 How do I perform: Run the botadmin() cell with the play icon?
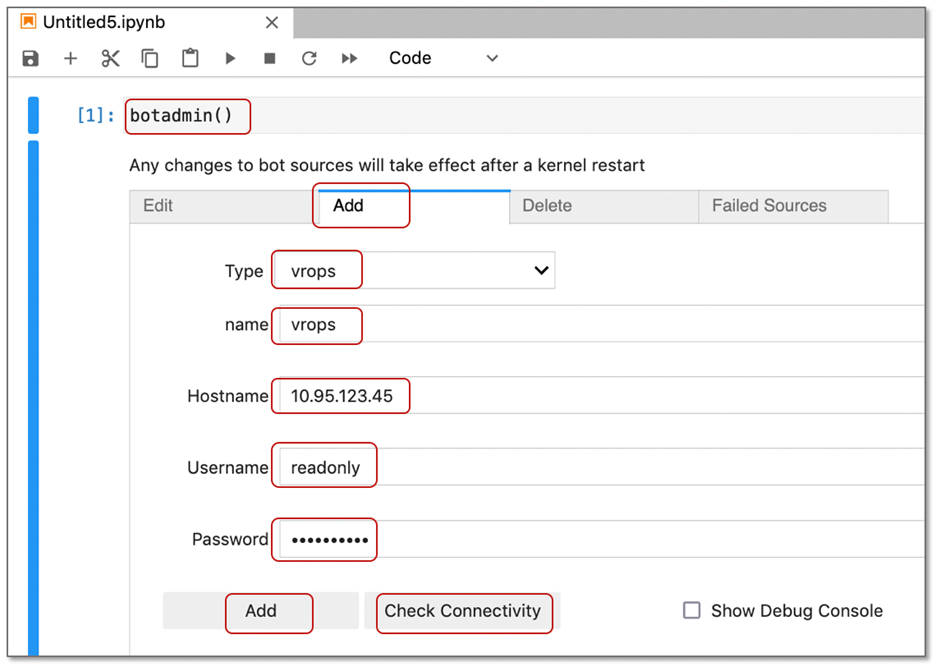tap(230, 58)
